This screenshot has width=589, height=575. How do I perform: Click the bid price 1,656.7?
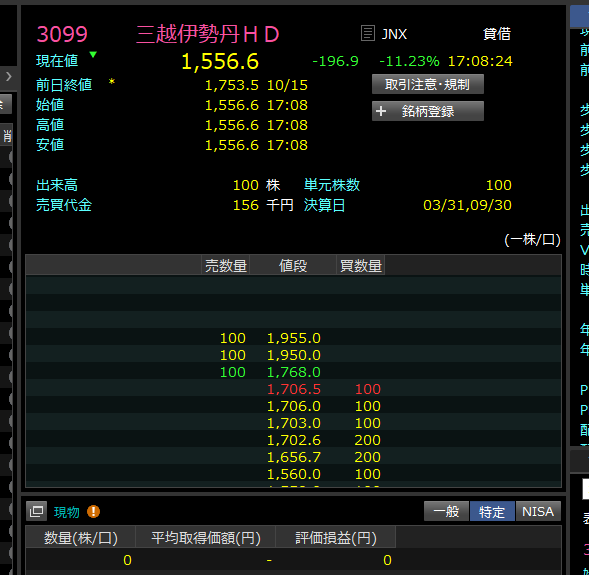coord(294,457)
